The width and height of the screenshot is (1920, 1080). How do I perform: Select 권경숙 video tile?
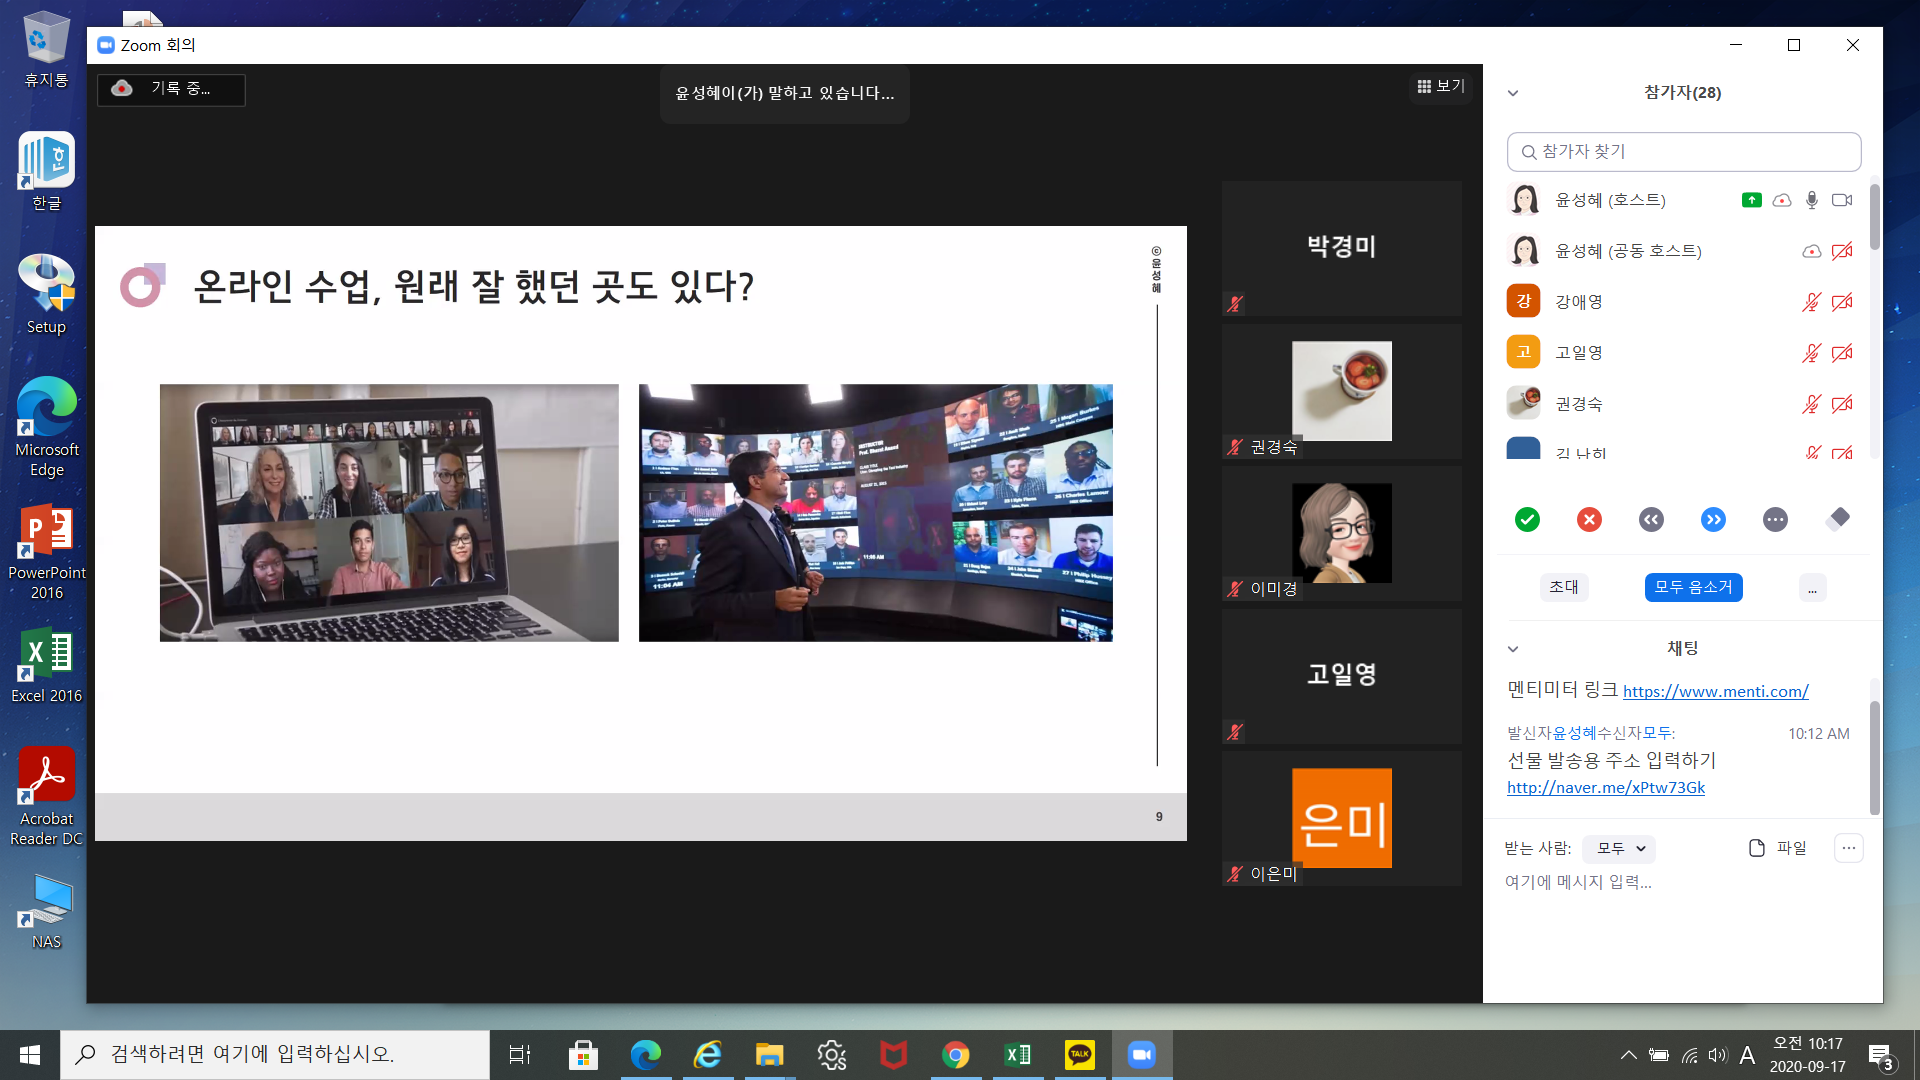coord(1341,392)
